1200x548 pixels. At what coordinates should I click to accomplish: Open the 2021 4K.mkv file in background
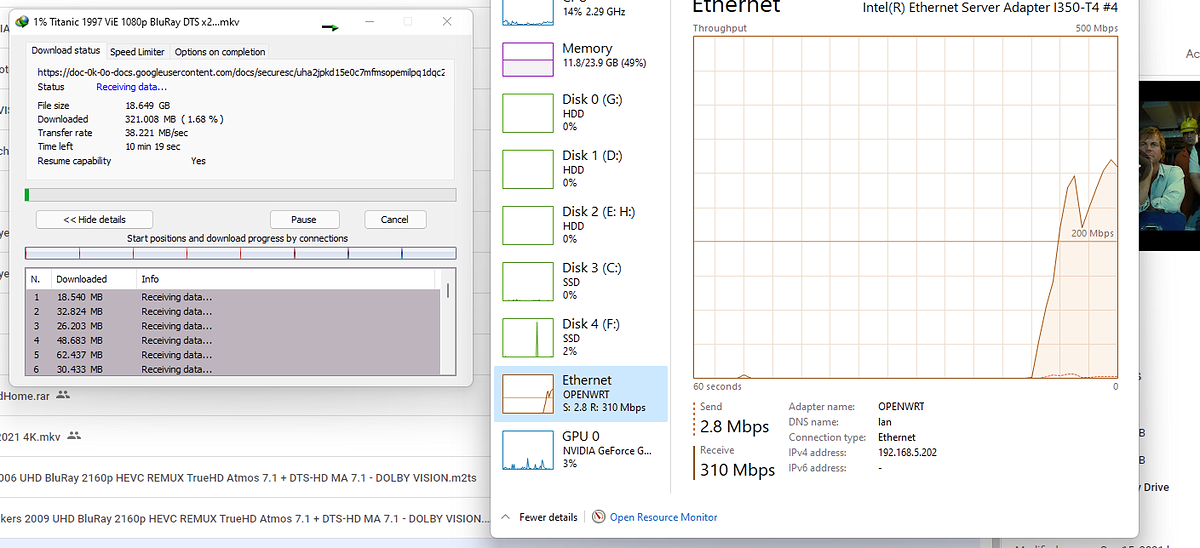pyautogui.click(x=32, y=436)
